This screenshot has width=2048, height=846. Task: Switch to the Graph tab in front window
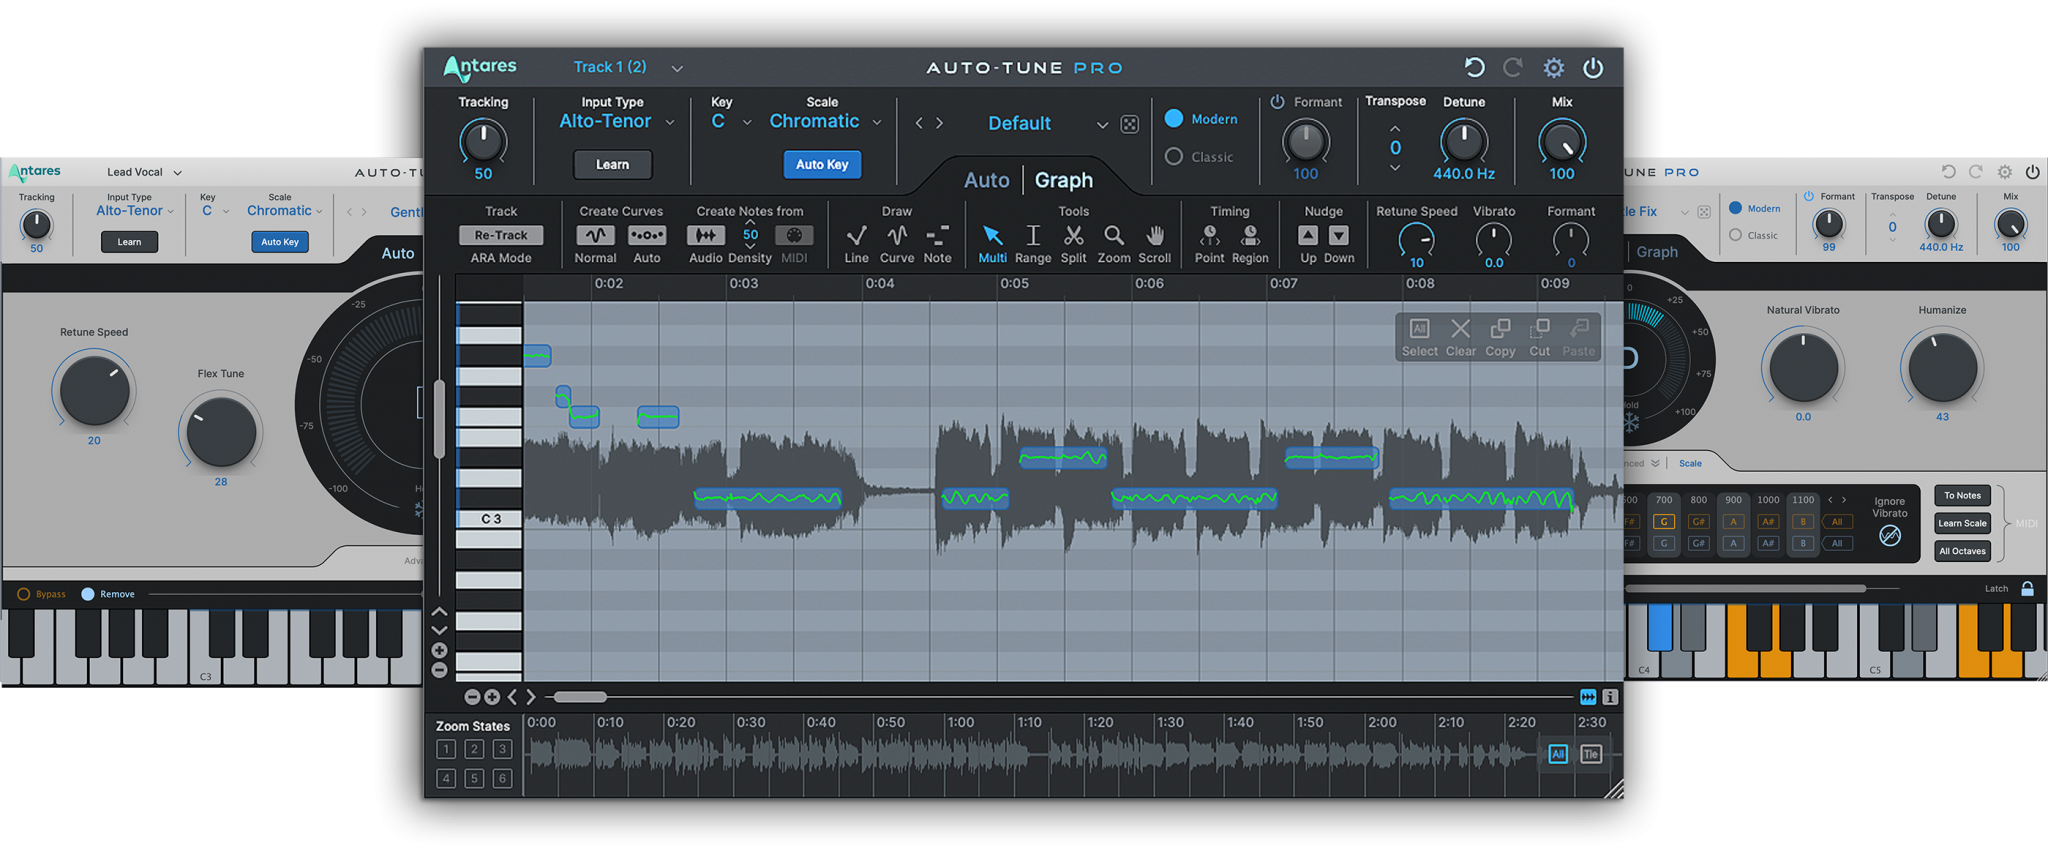coord(1064,180)
